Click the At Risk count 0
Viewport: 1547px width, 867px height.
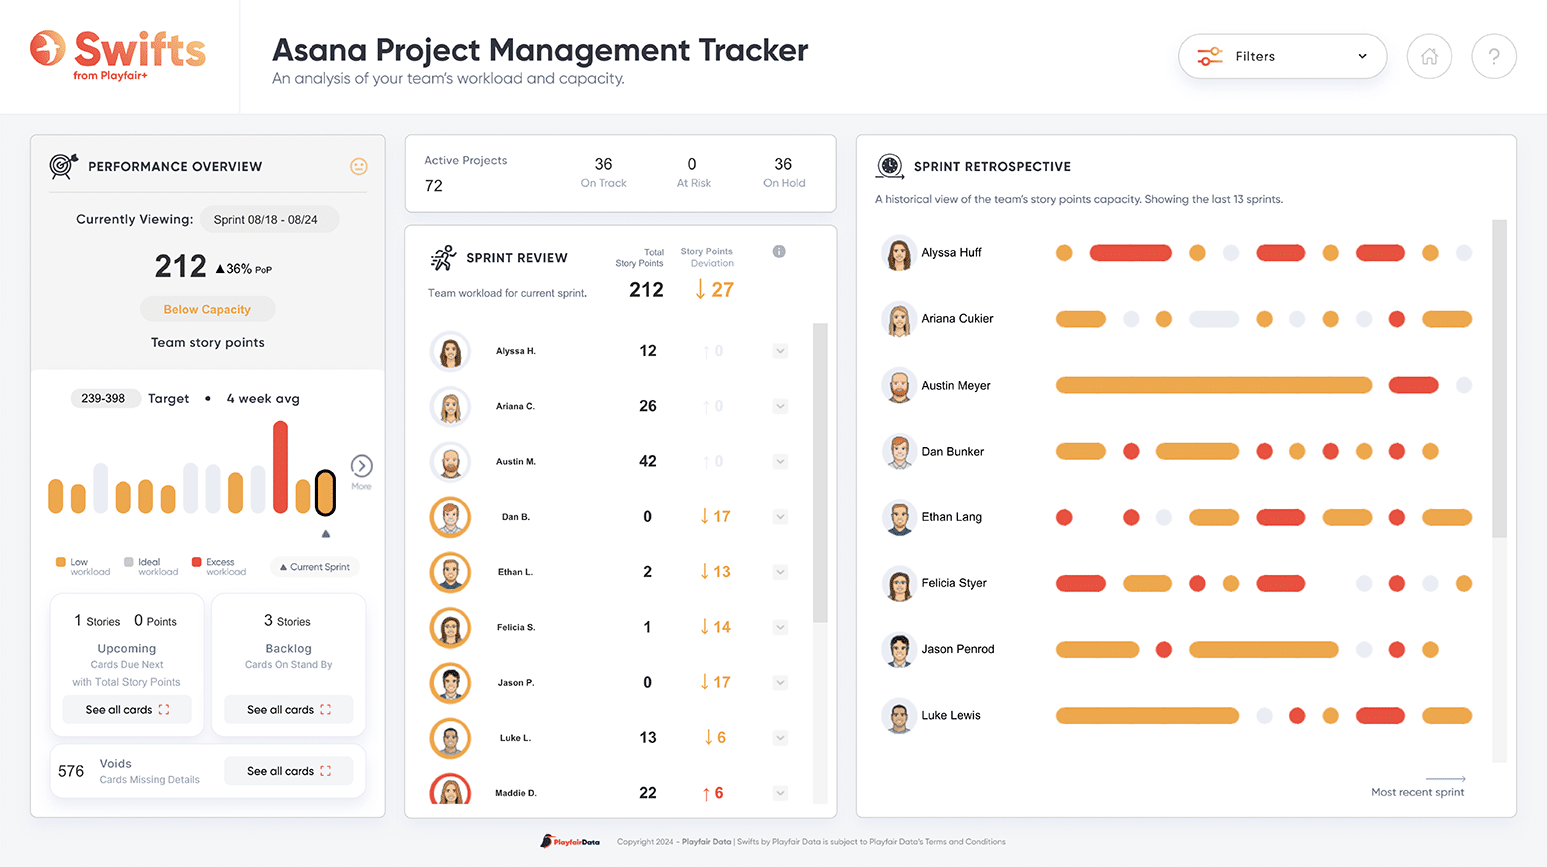692,164
